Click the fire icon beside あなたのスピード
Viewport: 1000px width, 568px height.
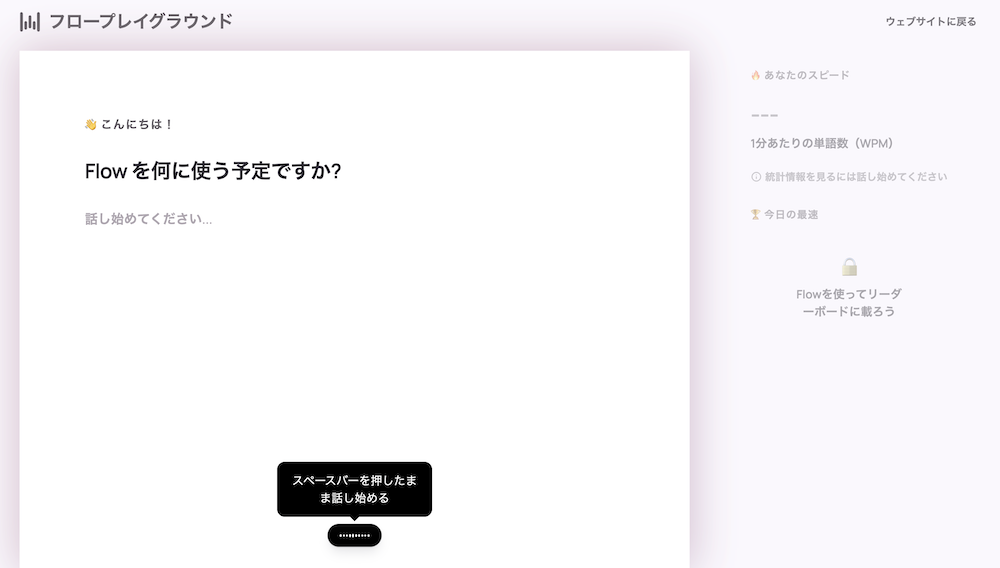[x=756, y=75]
